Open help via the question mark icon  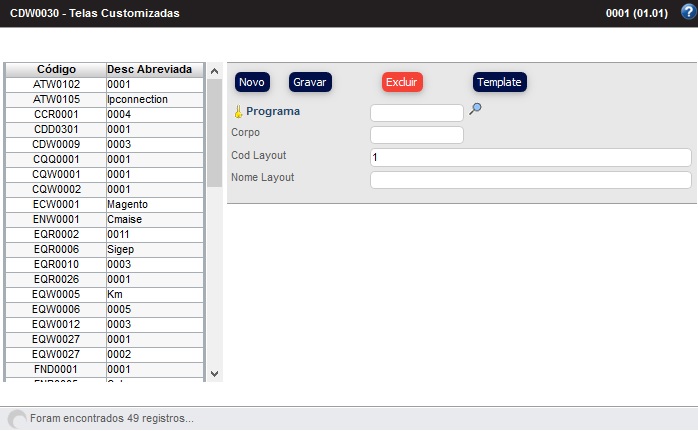click(x=687, y=12)
